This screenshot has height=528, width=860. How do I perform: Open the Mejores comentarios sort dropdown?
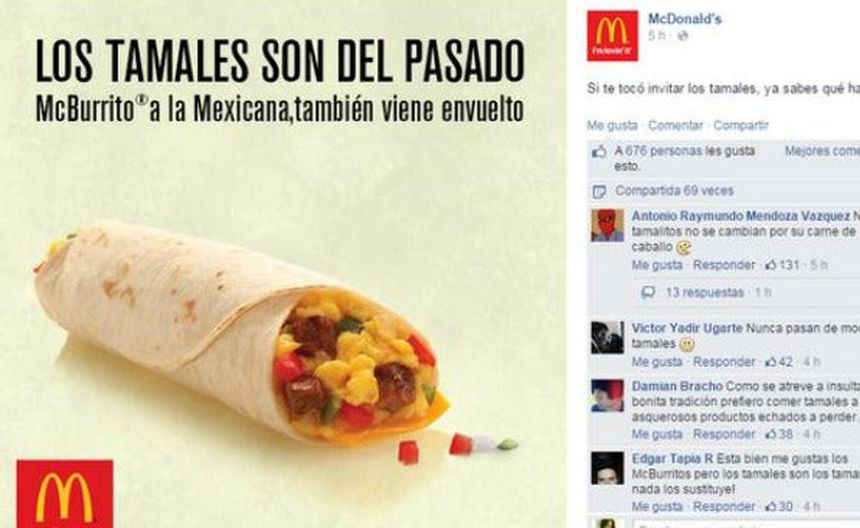(x=822, y=151)
